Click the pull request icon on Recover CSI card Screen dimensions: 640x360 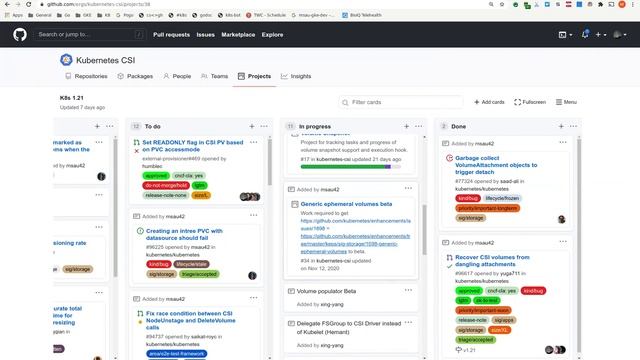pos(449,258)
